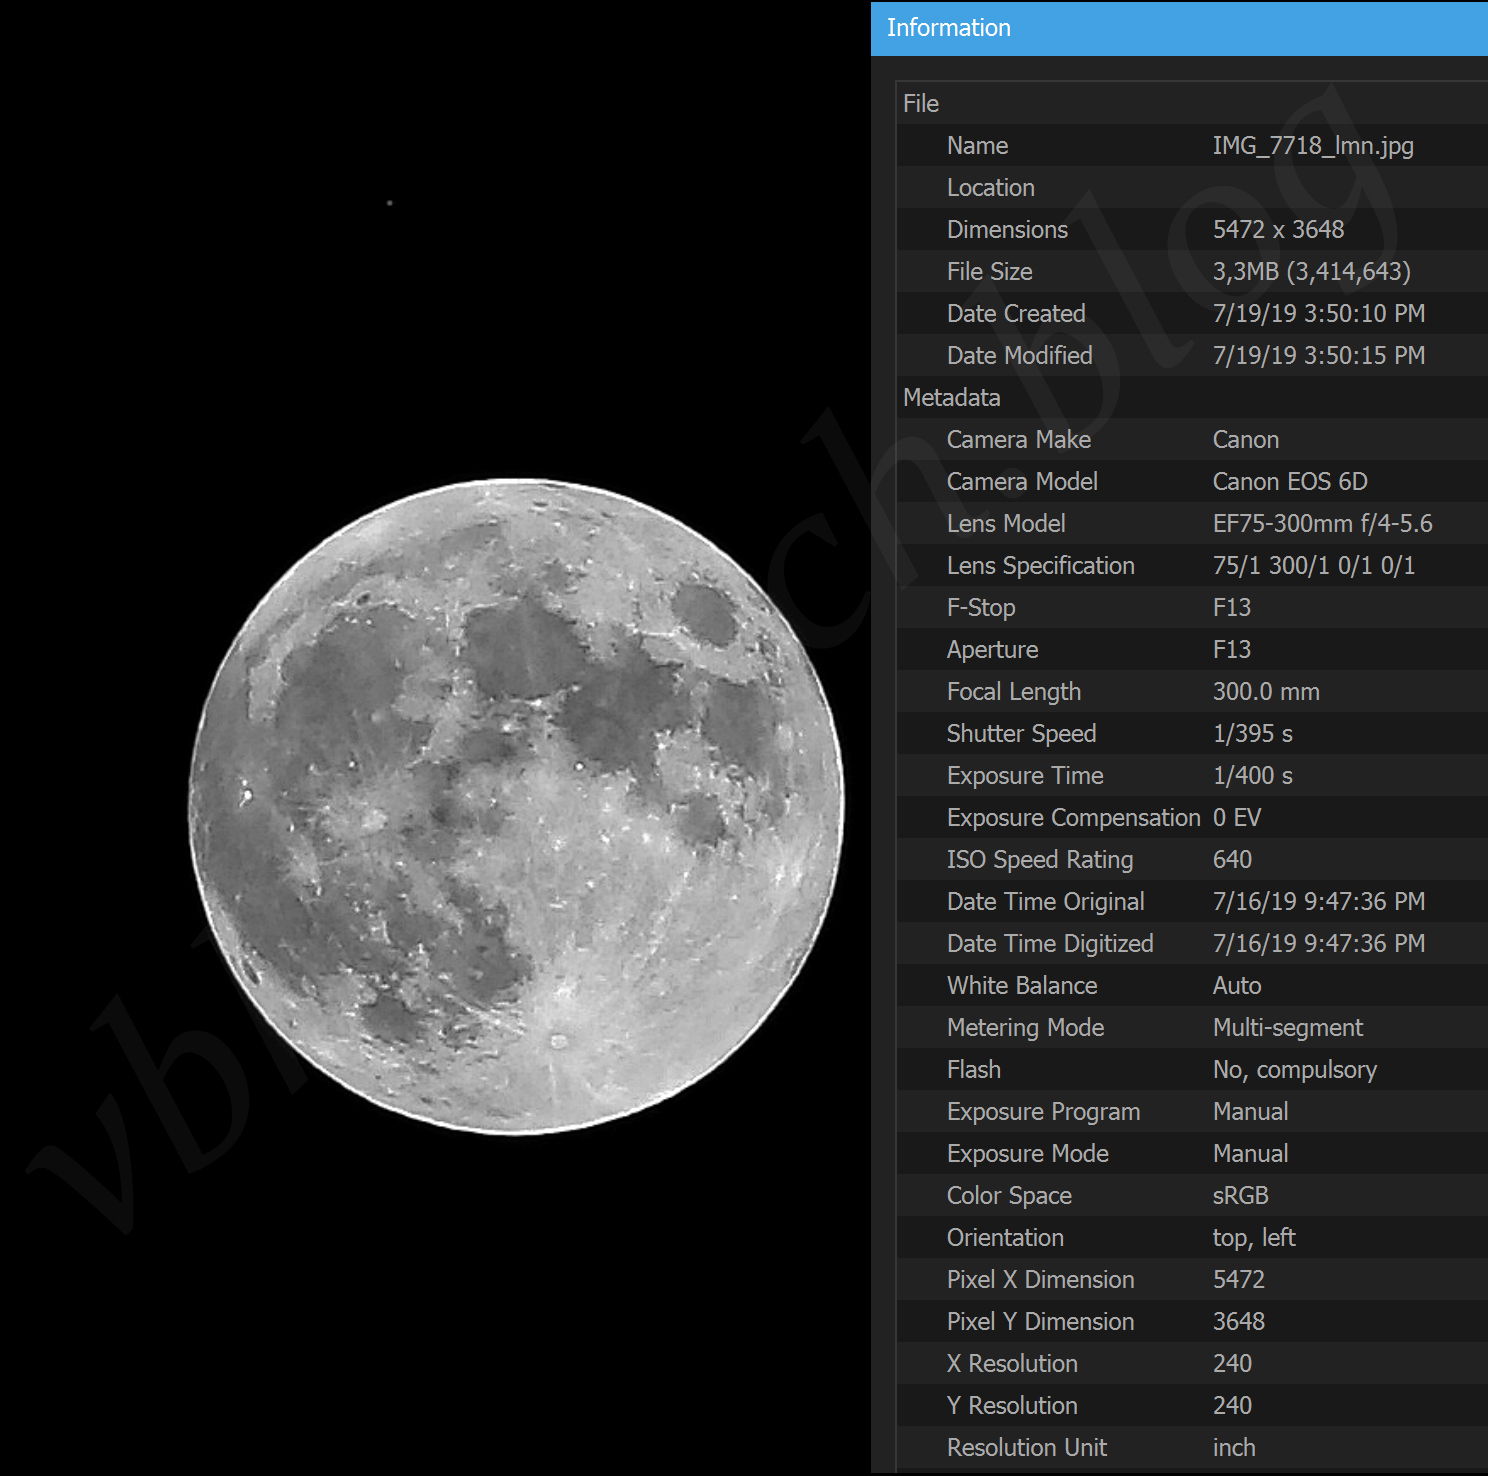Select the Dimensions 5472 x 3648 value
The height and width of the screenshot is (1476, 1488).
pyautogui.click(x=1278, y=230)
